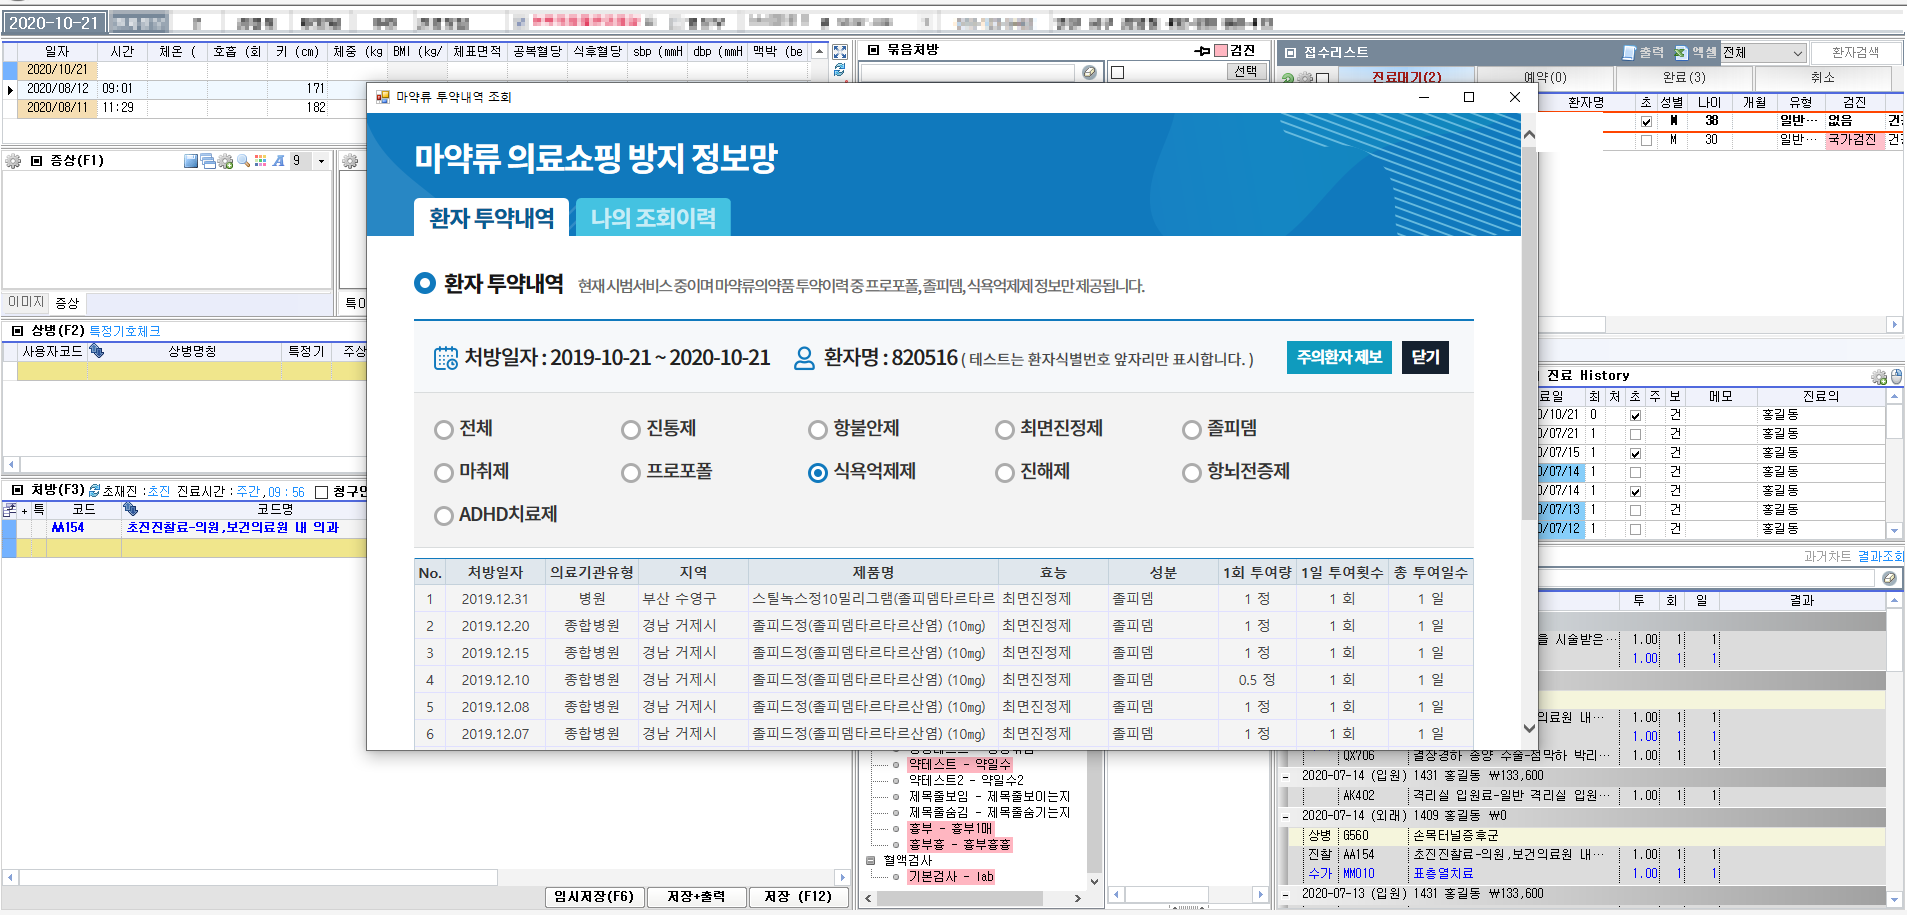
Task: Click the gear settings icon in 증상 panel
Action: (13, 161)
